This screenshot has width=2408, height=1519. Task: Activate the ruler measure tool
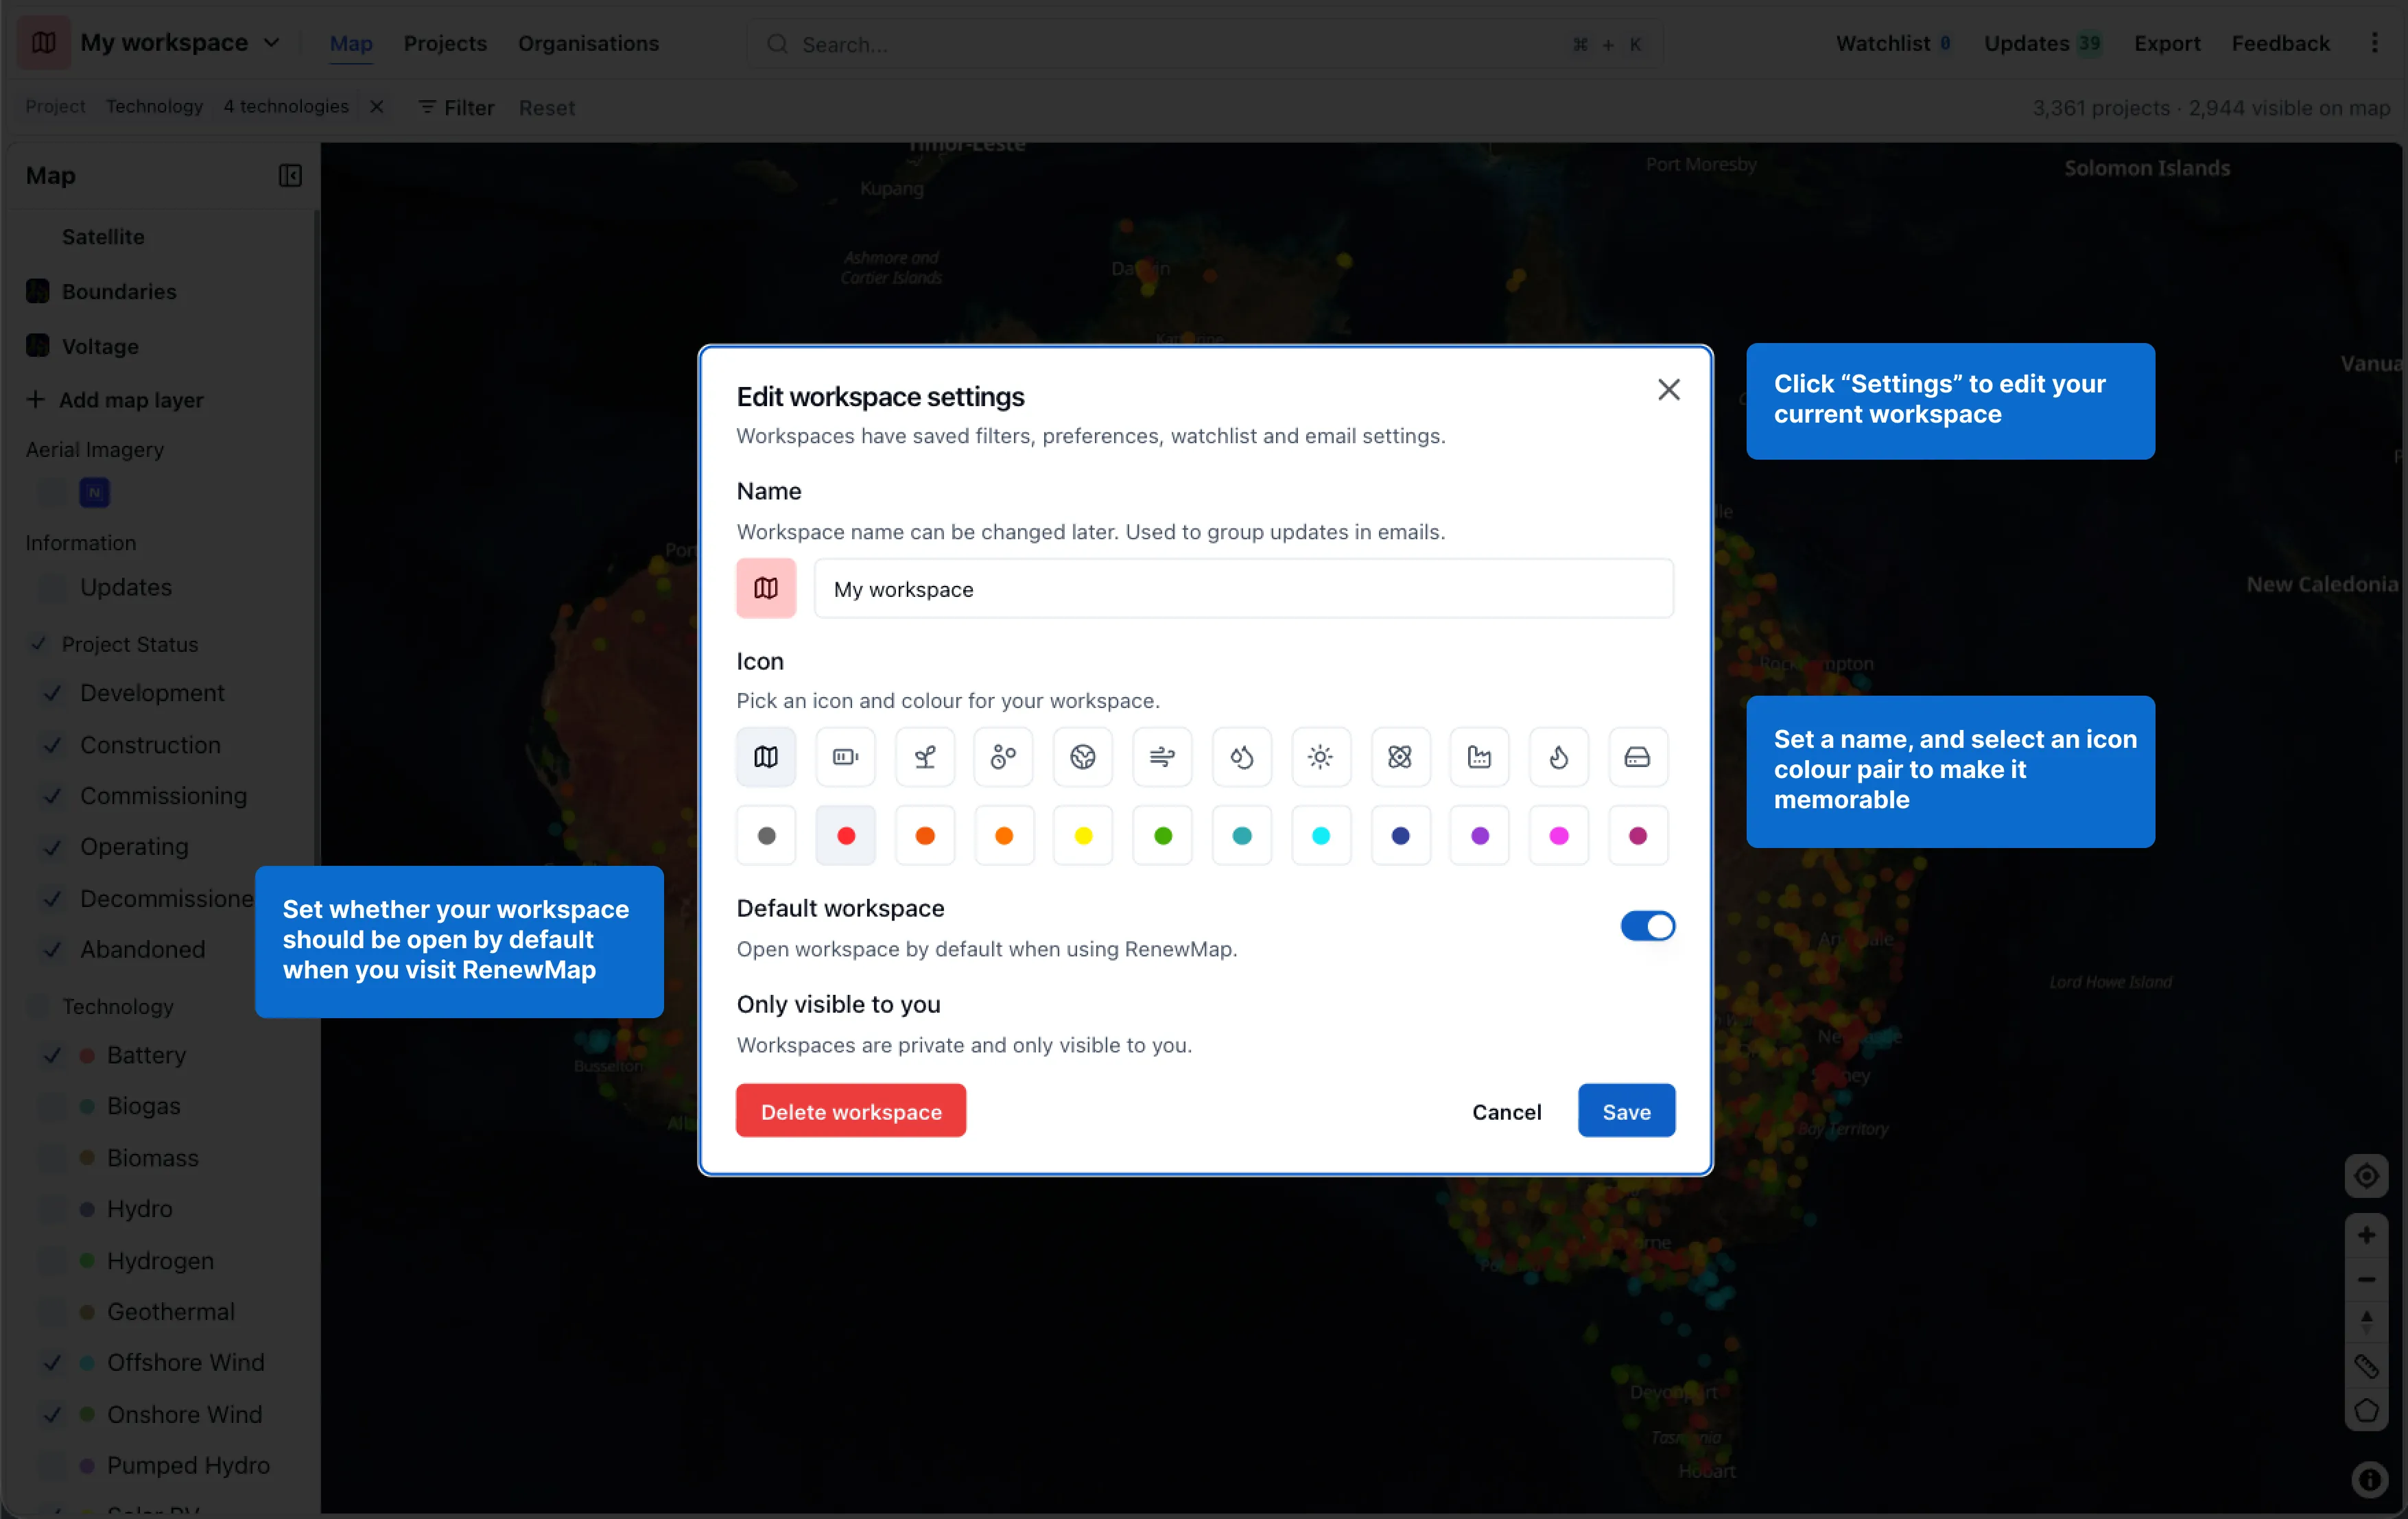click(2366, 1366)
